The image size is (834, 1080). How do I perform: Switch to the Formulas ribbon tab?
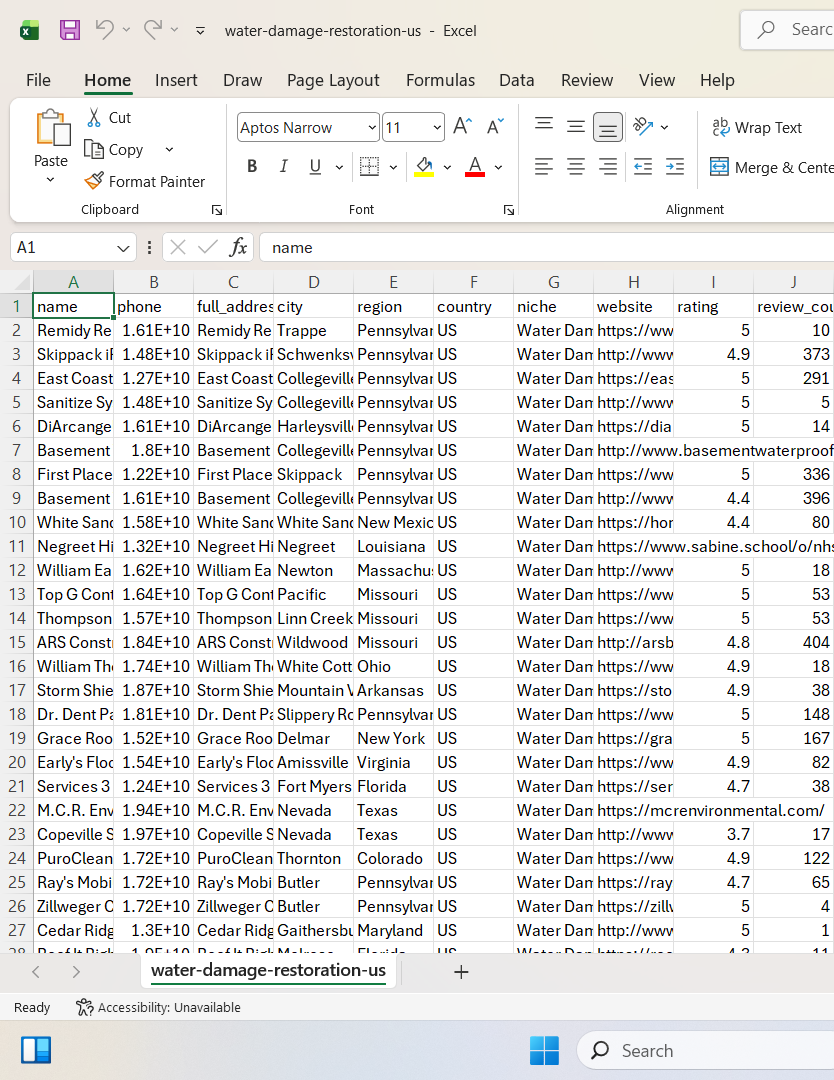point(441,80)
